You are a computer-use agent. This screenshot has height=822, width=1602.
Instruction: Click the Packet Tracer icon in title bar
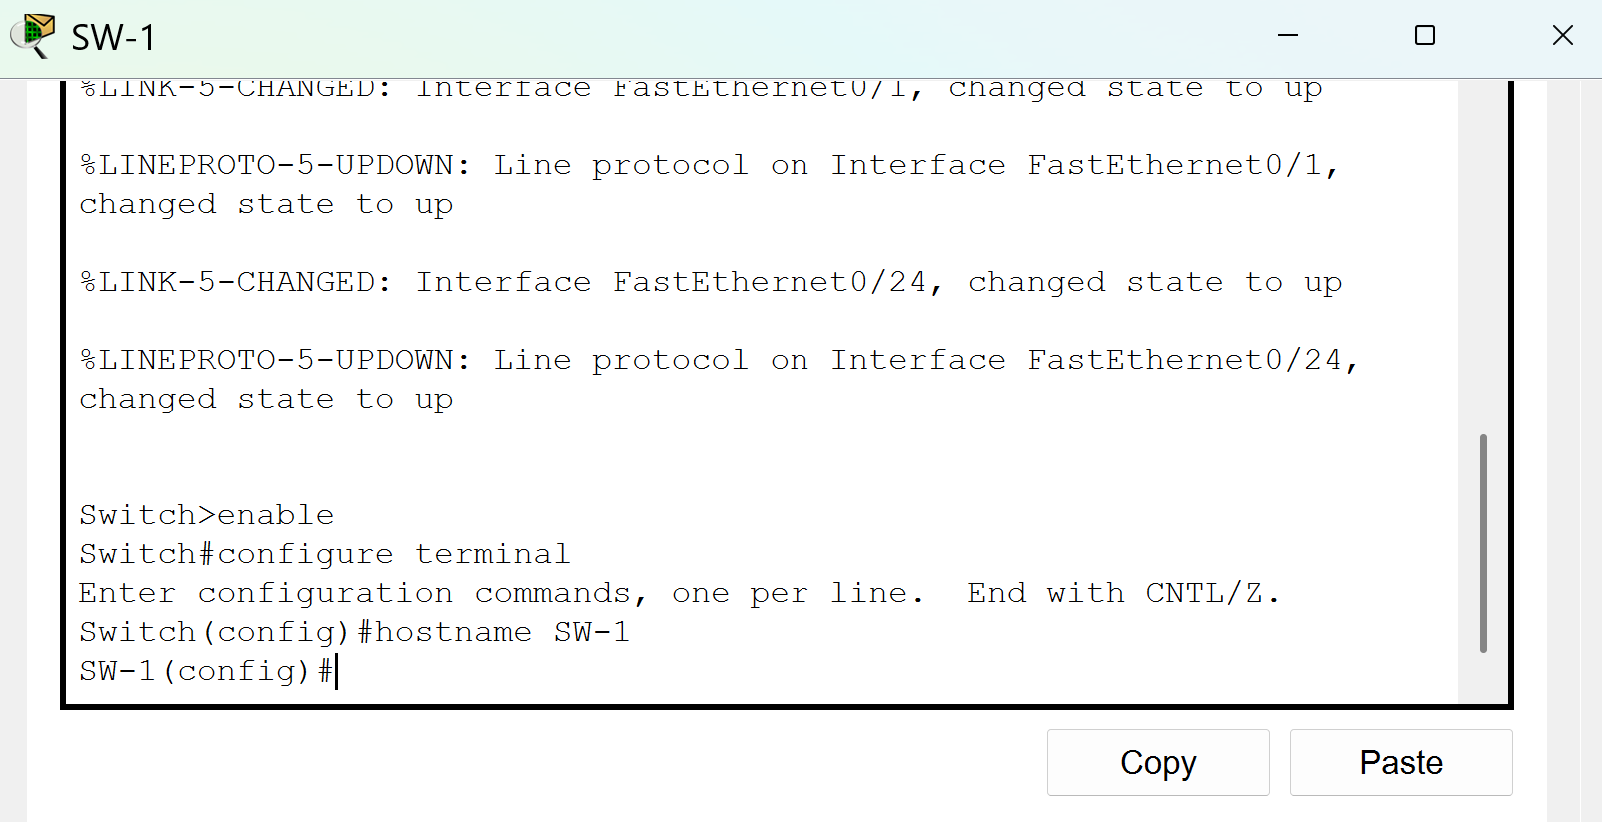click(x=33, y=36)
